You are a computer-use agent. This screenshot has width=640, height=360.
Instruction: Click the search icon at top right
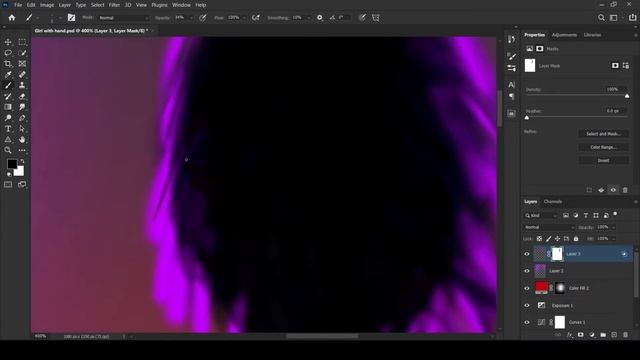click(601, 18)
